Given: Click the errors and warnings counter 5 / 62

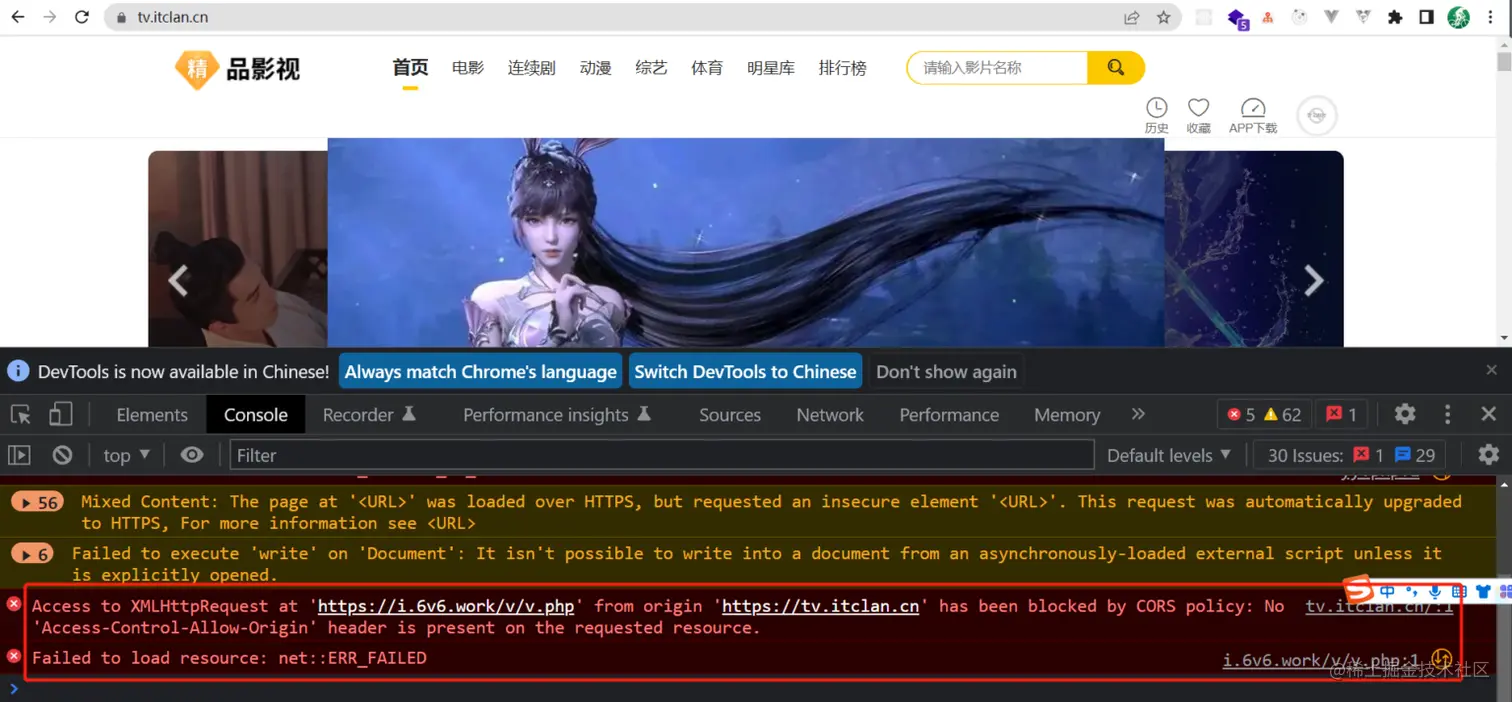Looking at the screenshot, I should [1264, 414].
